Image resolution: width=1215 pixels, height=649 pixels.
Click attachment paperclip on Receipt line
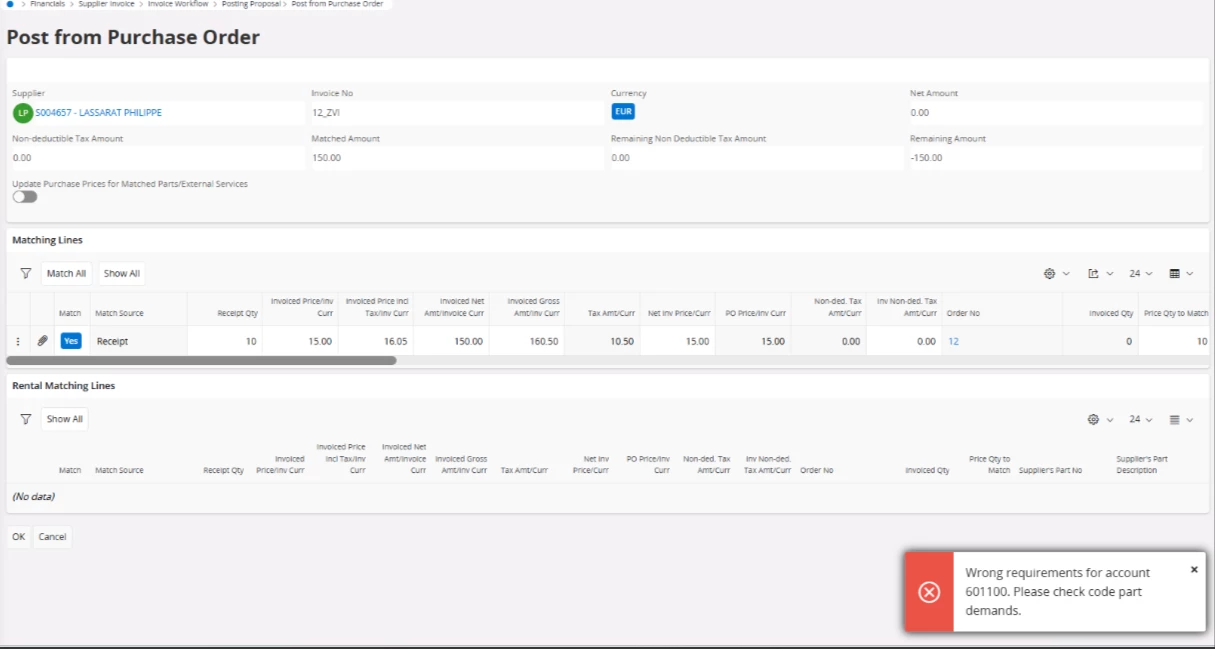43,341
